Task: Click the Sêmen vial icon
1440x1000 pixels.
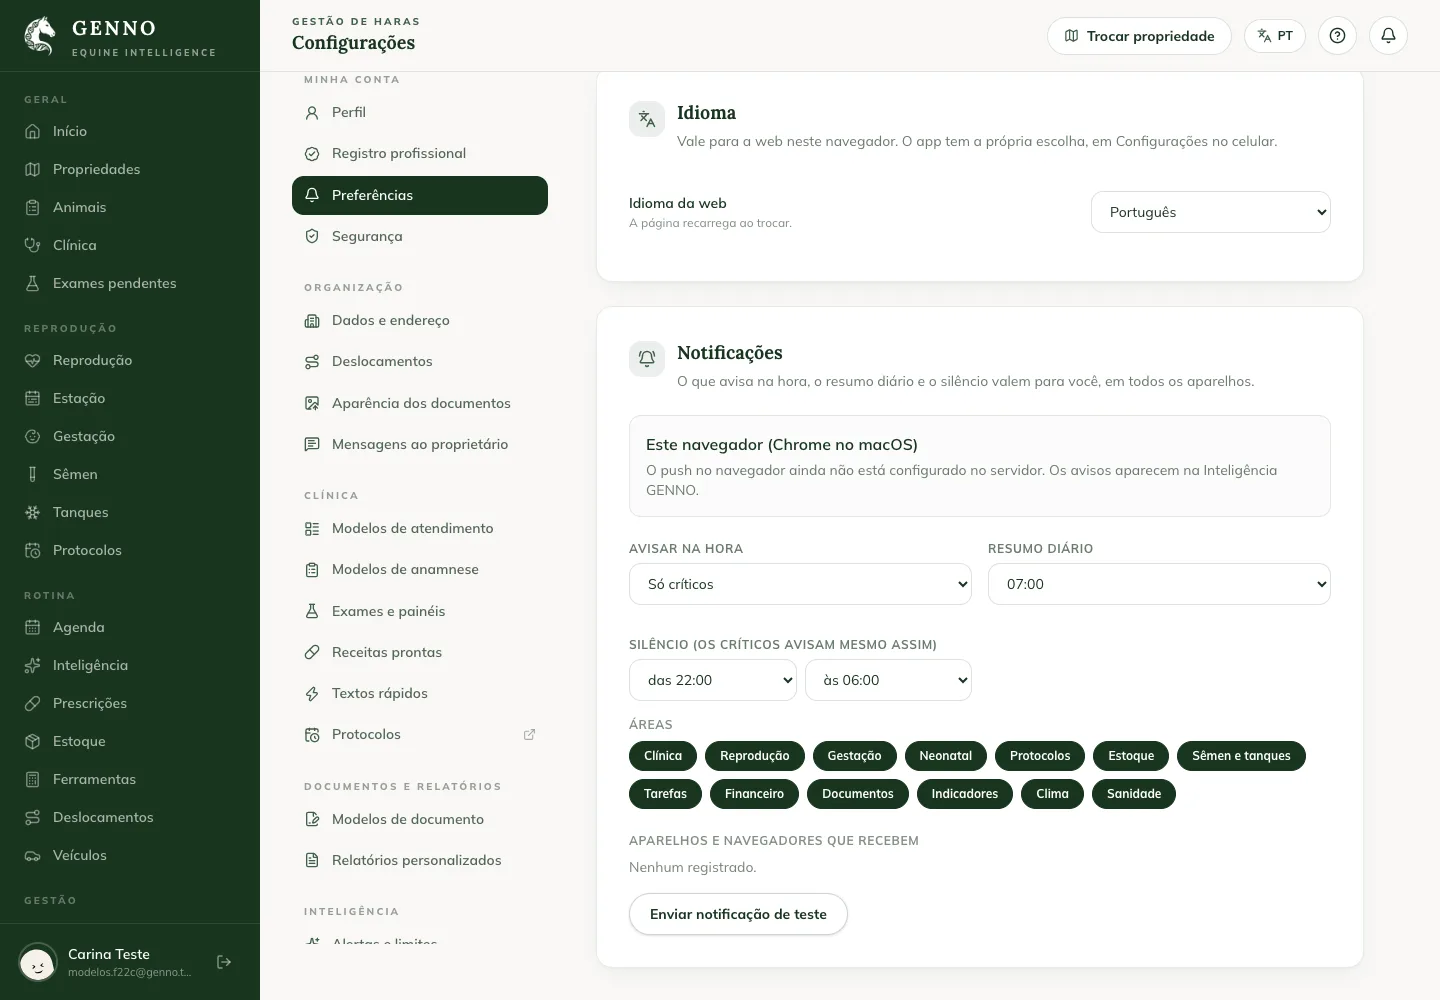Action: coord(33,474)
